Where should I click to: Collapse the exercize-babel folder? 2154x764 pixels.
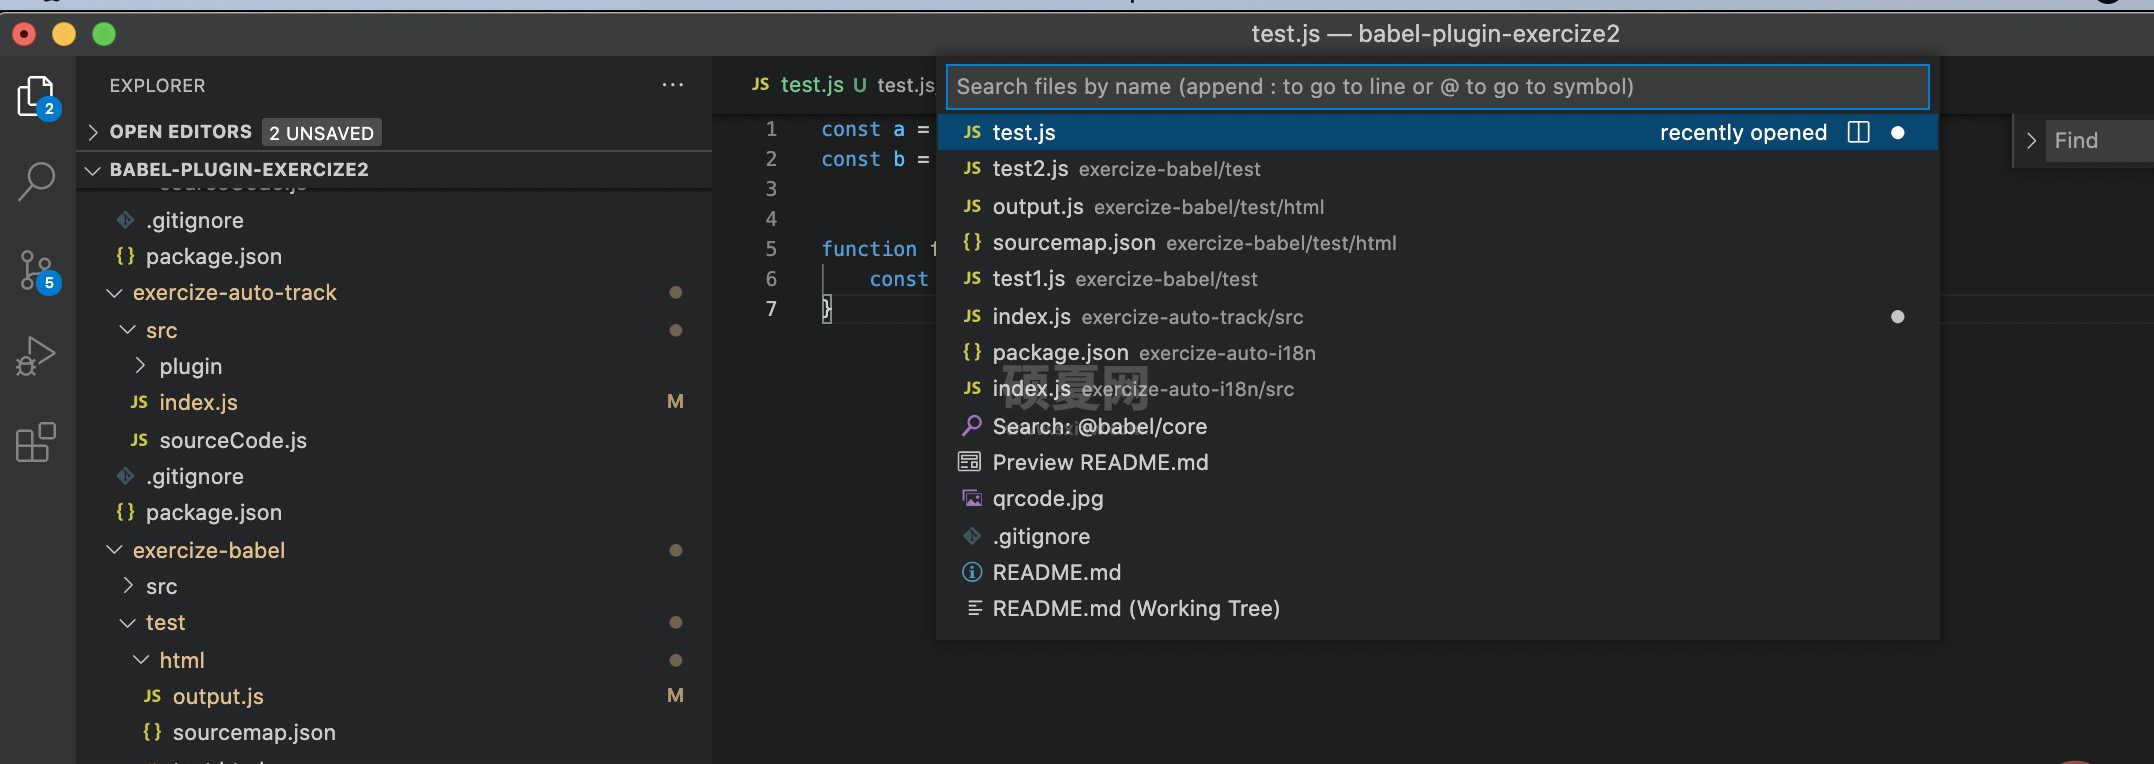[115, 550]
